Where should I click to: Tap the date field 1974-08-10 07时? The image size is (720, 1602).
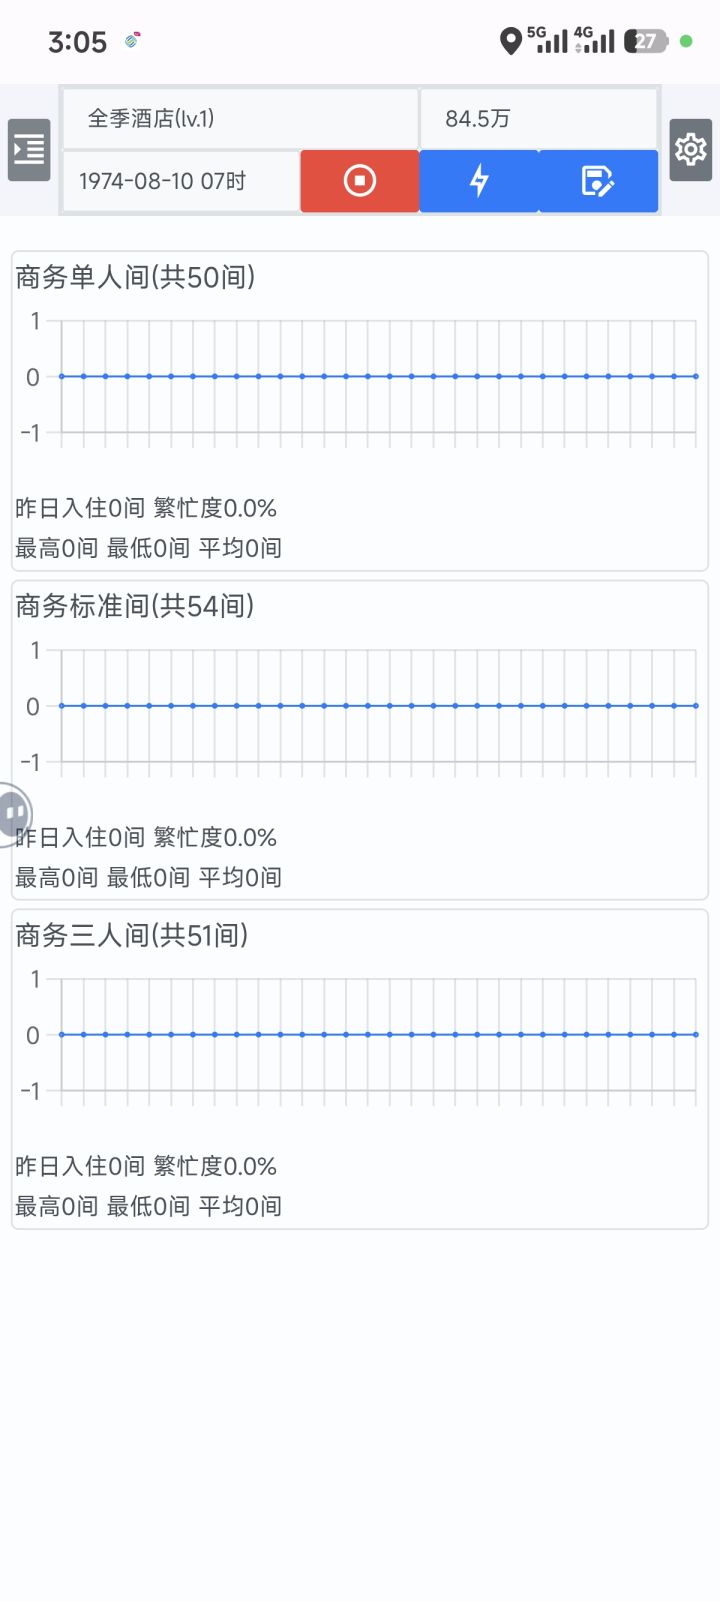[x=180, y=181]
